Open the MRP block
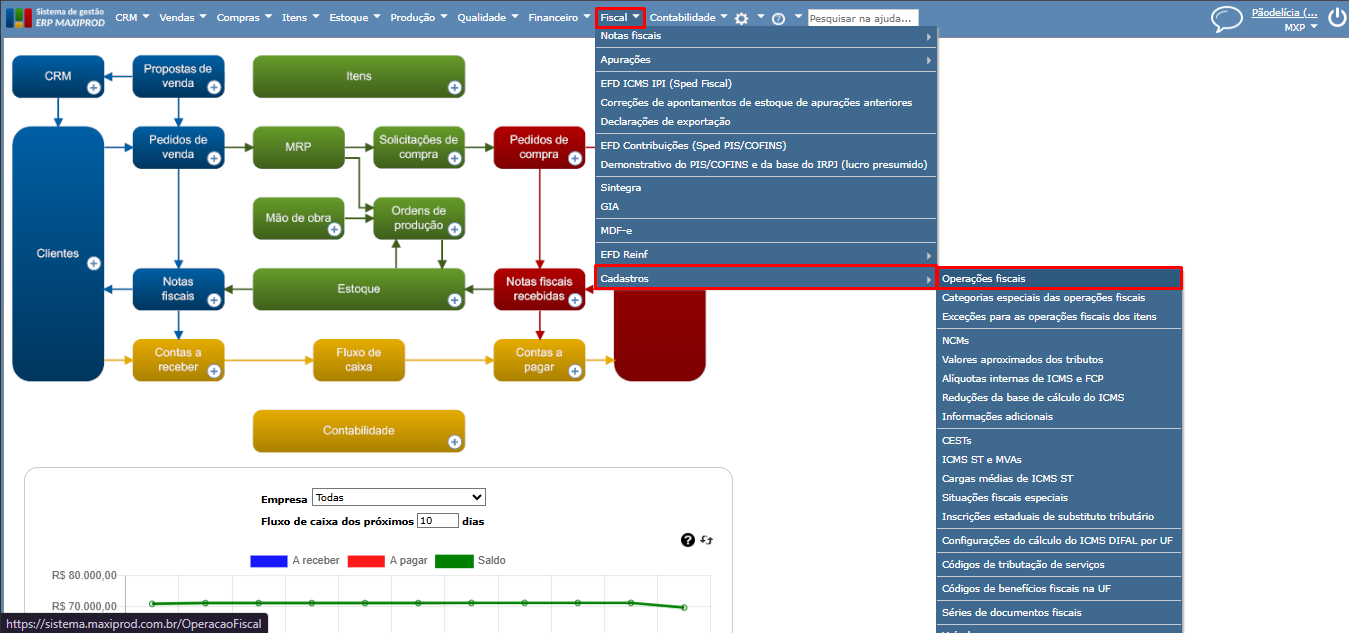This screenshot has height=633, width=1349. click(x=298, y=147)
